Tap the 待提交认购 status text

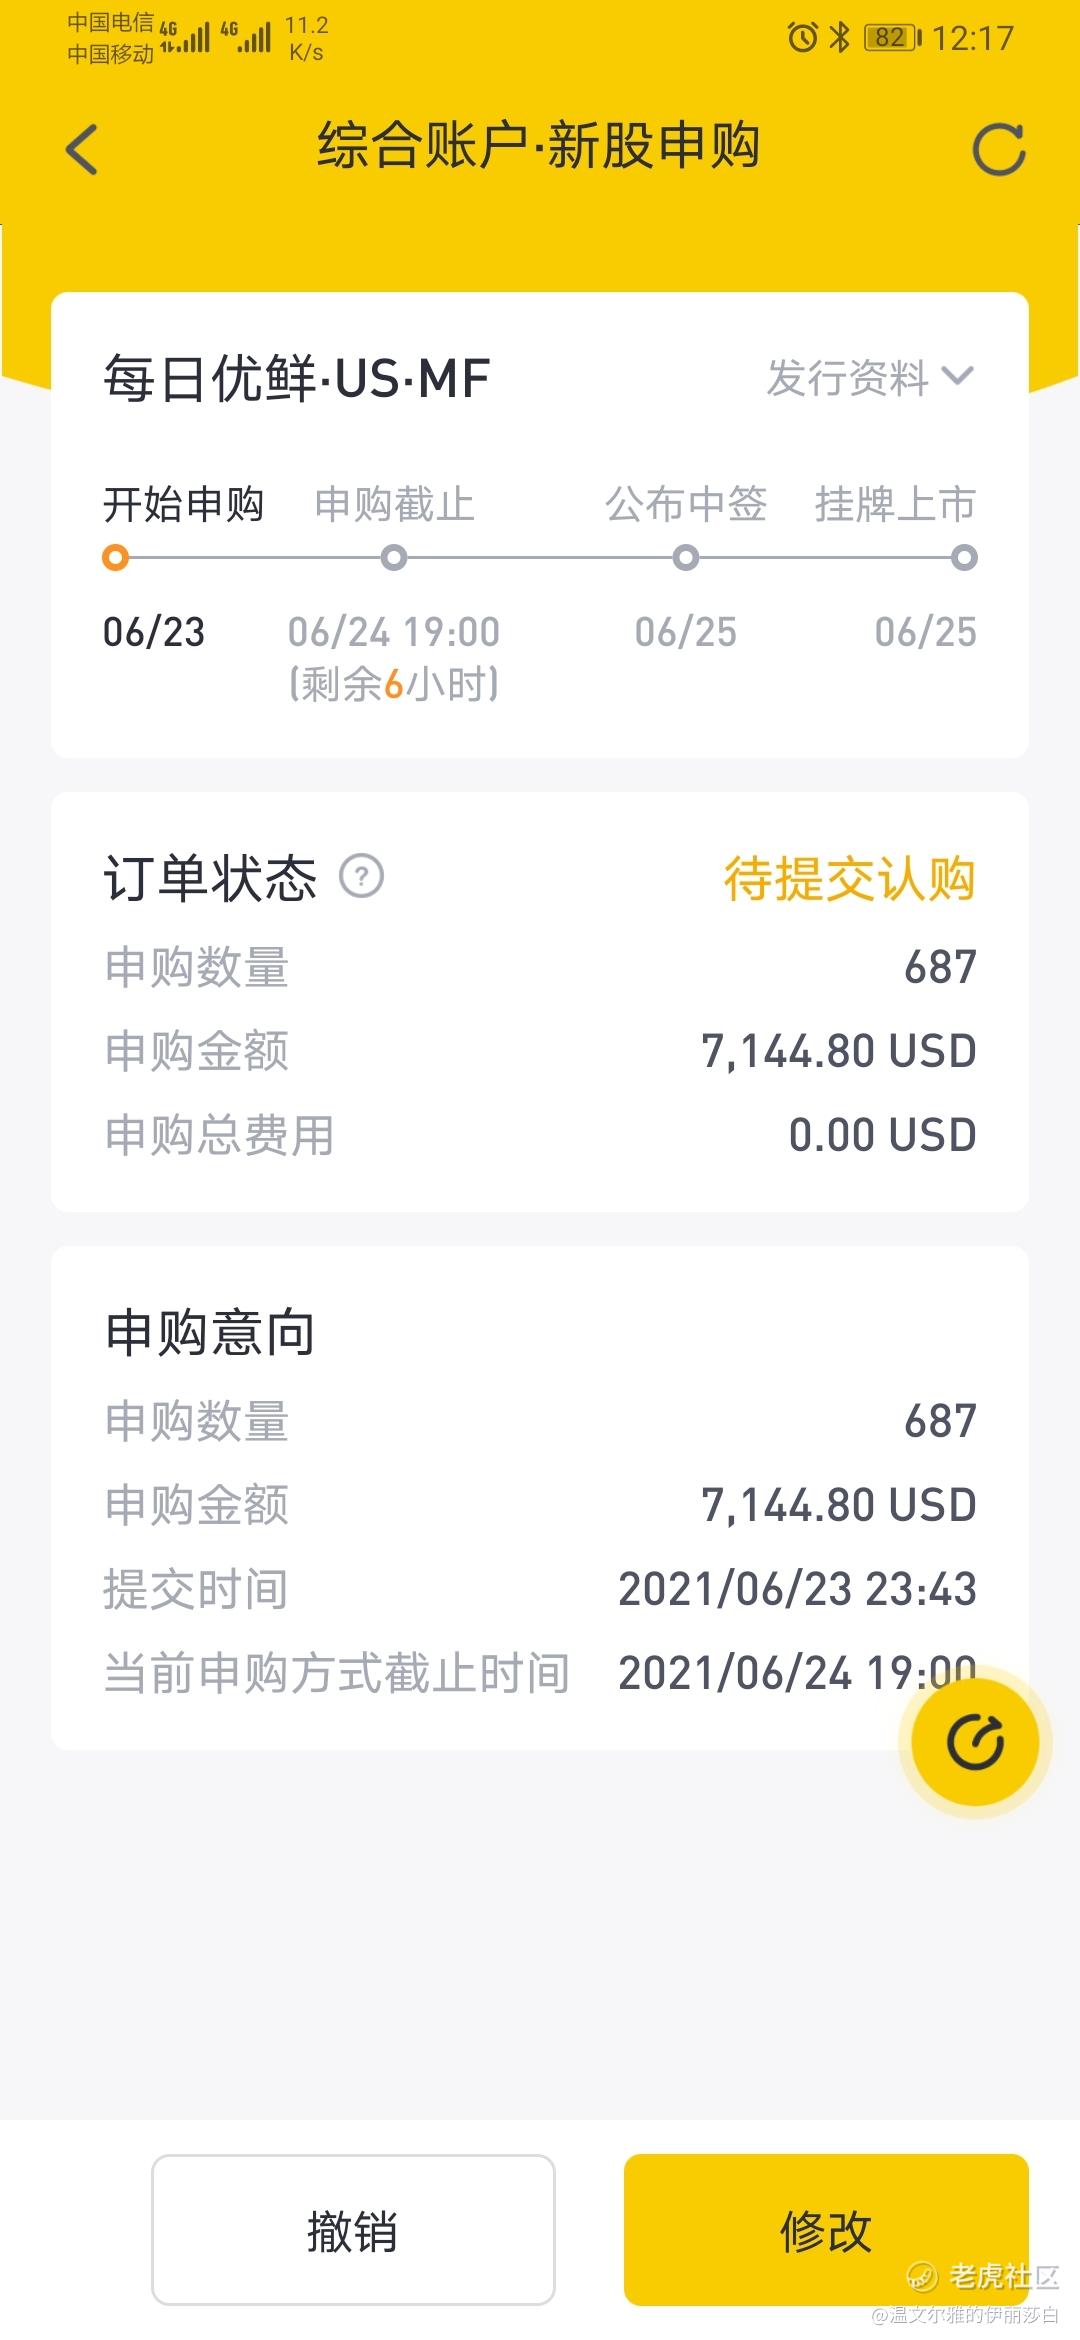(849, 879)
